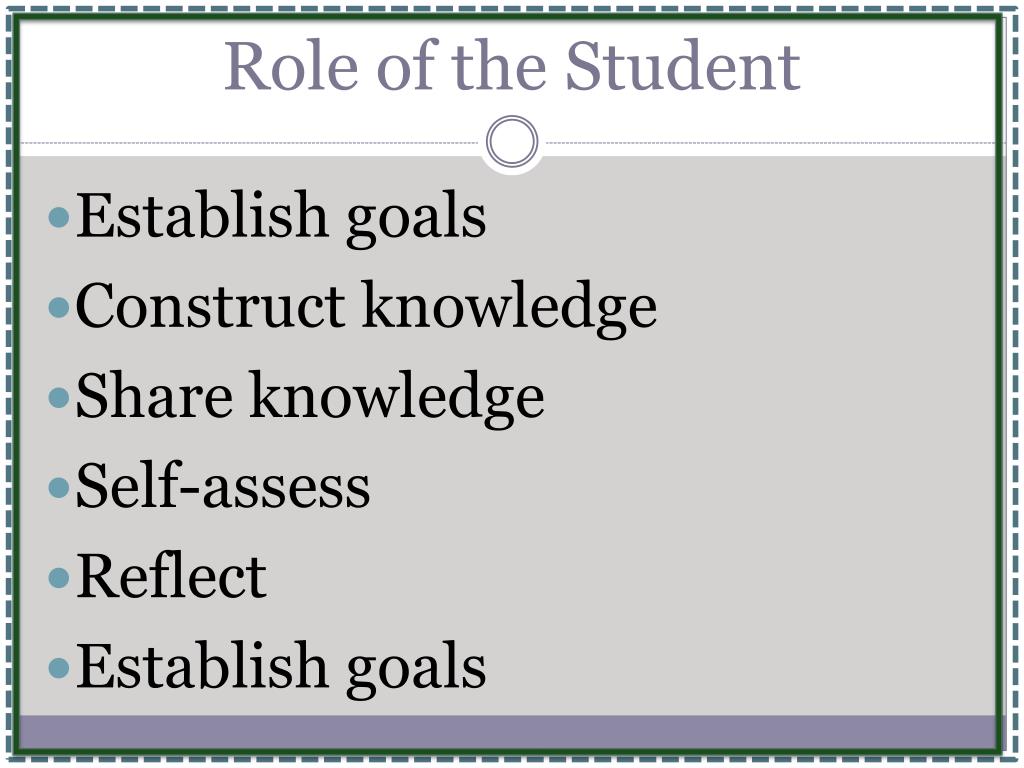Click Establish goals text just below the divider
This screenshot has width=1024, height=768.
pyautogui.click(x=281, y=218)
